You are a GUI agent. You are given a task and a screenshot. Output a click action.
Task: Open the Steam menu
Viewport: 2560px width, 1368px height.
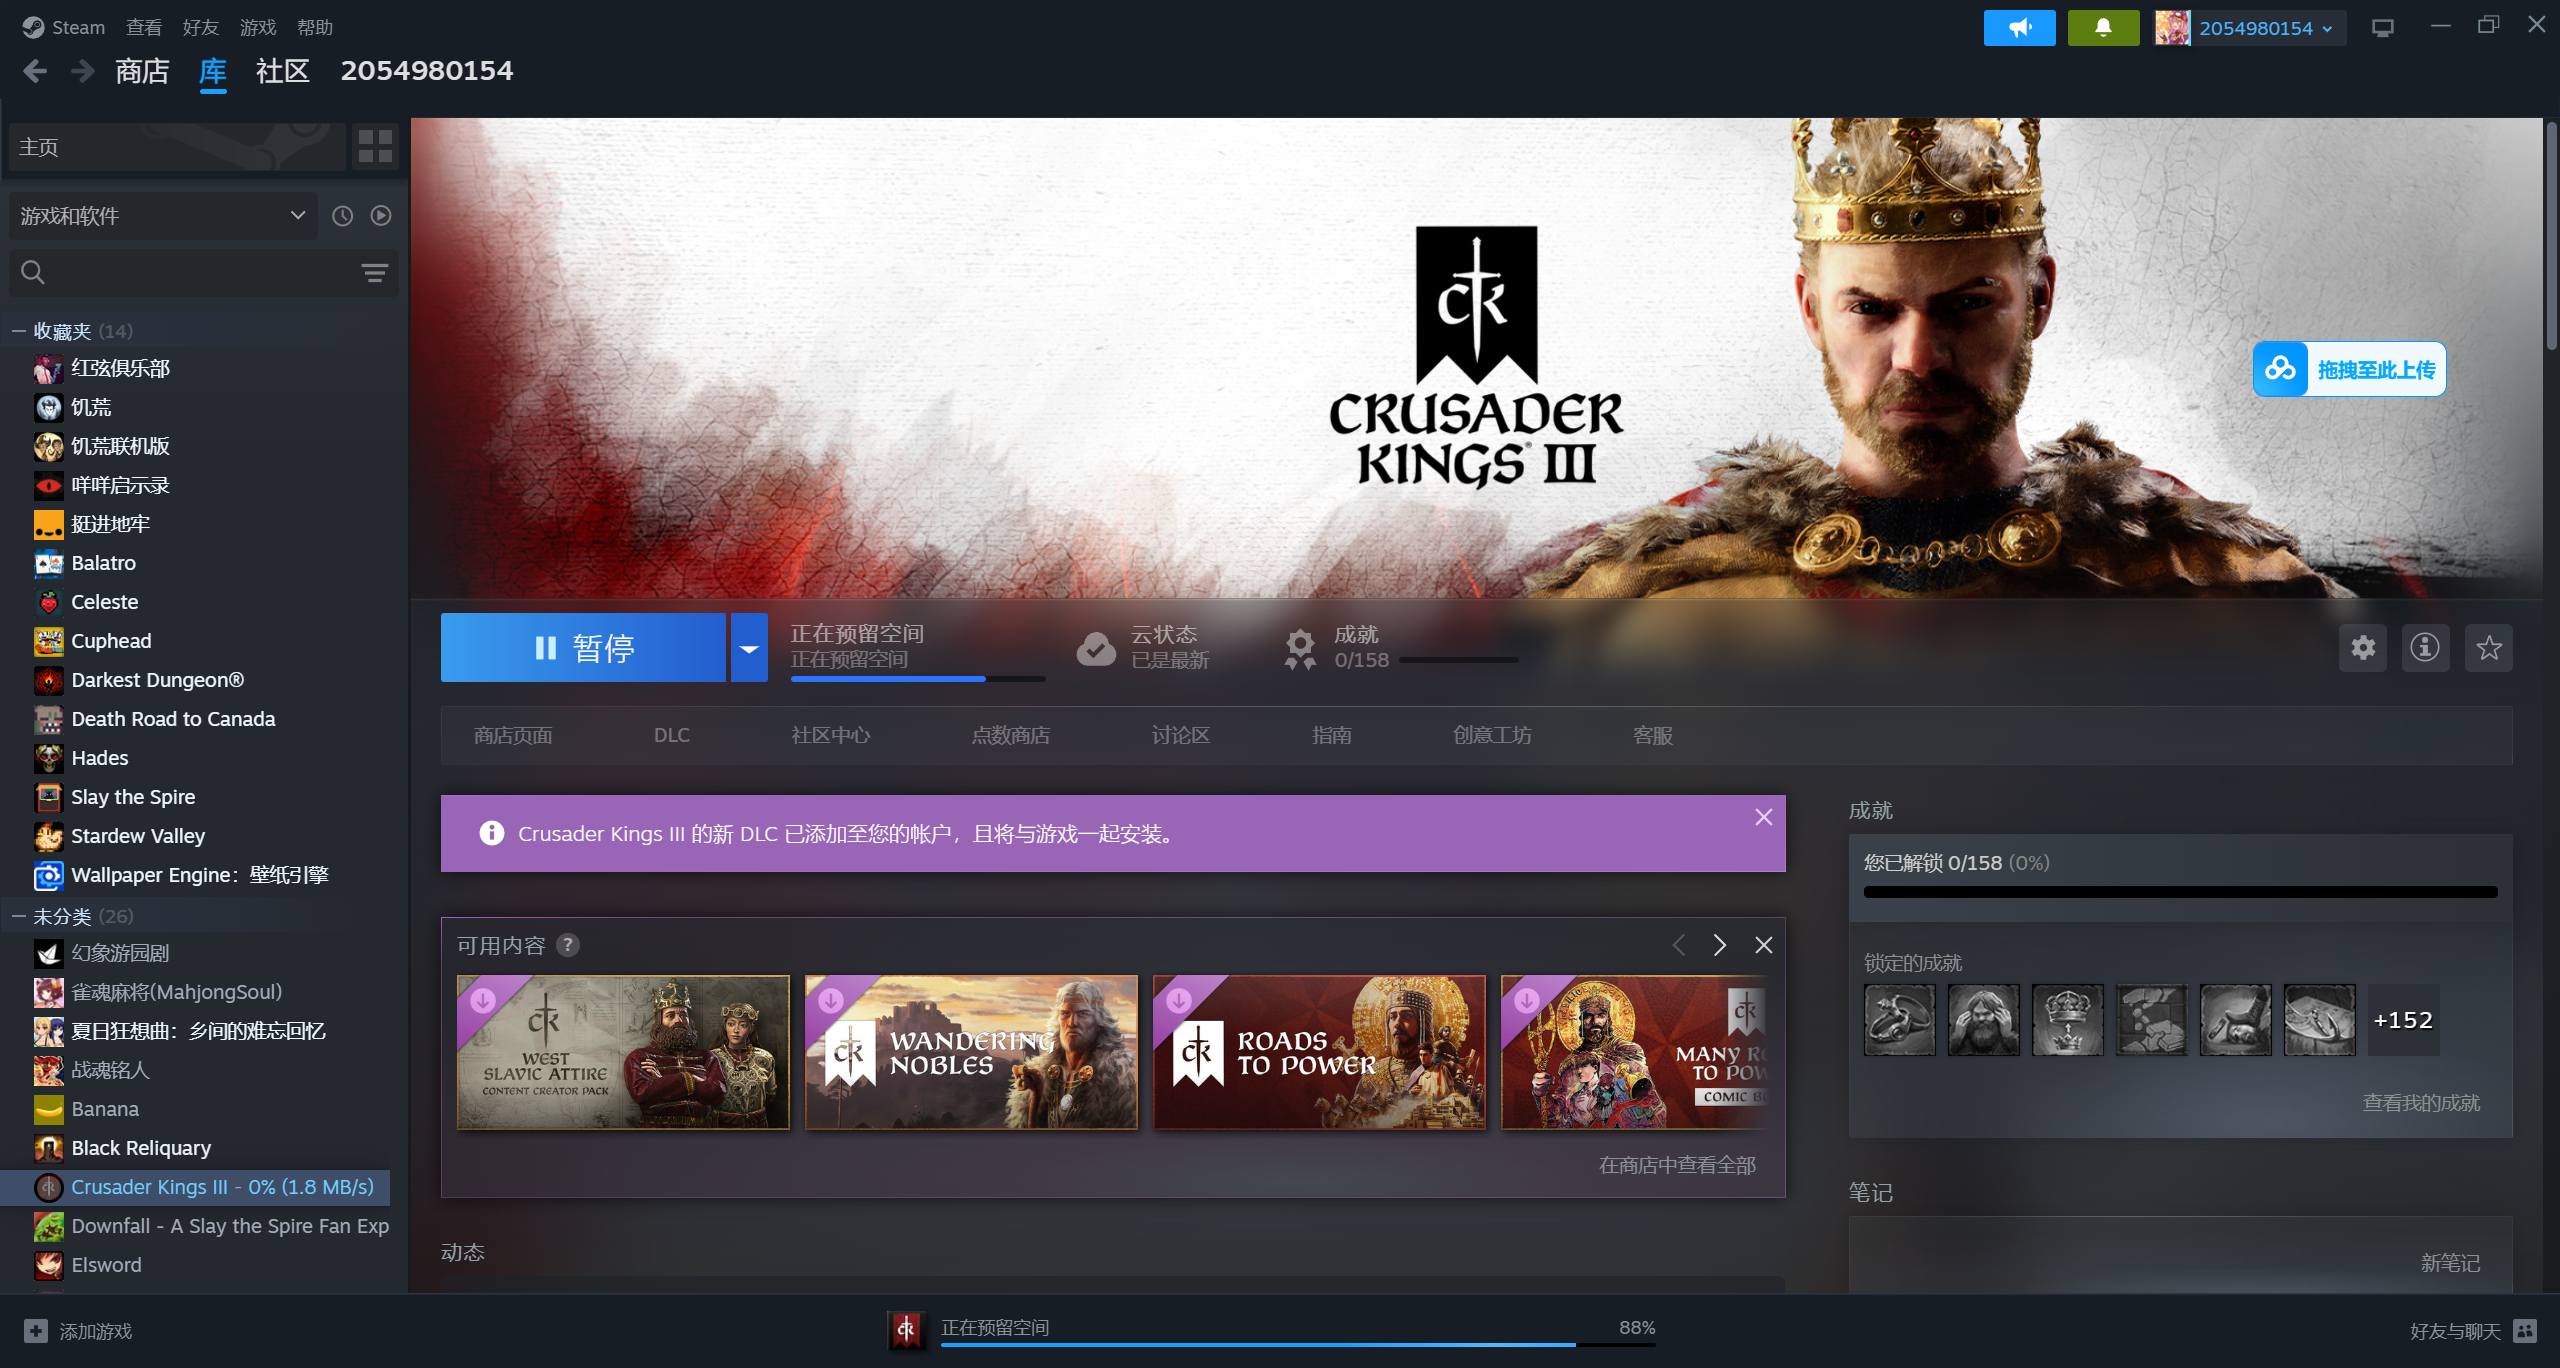pos(78,27)
